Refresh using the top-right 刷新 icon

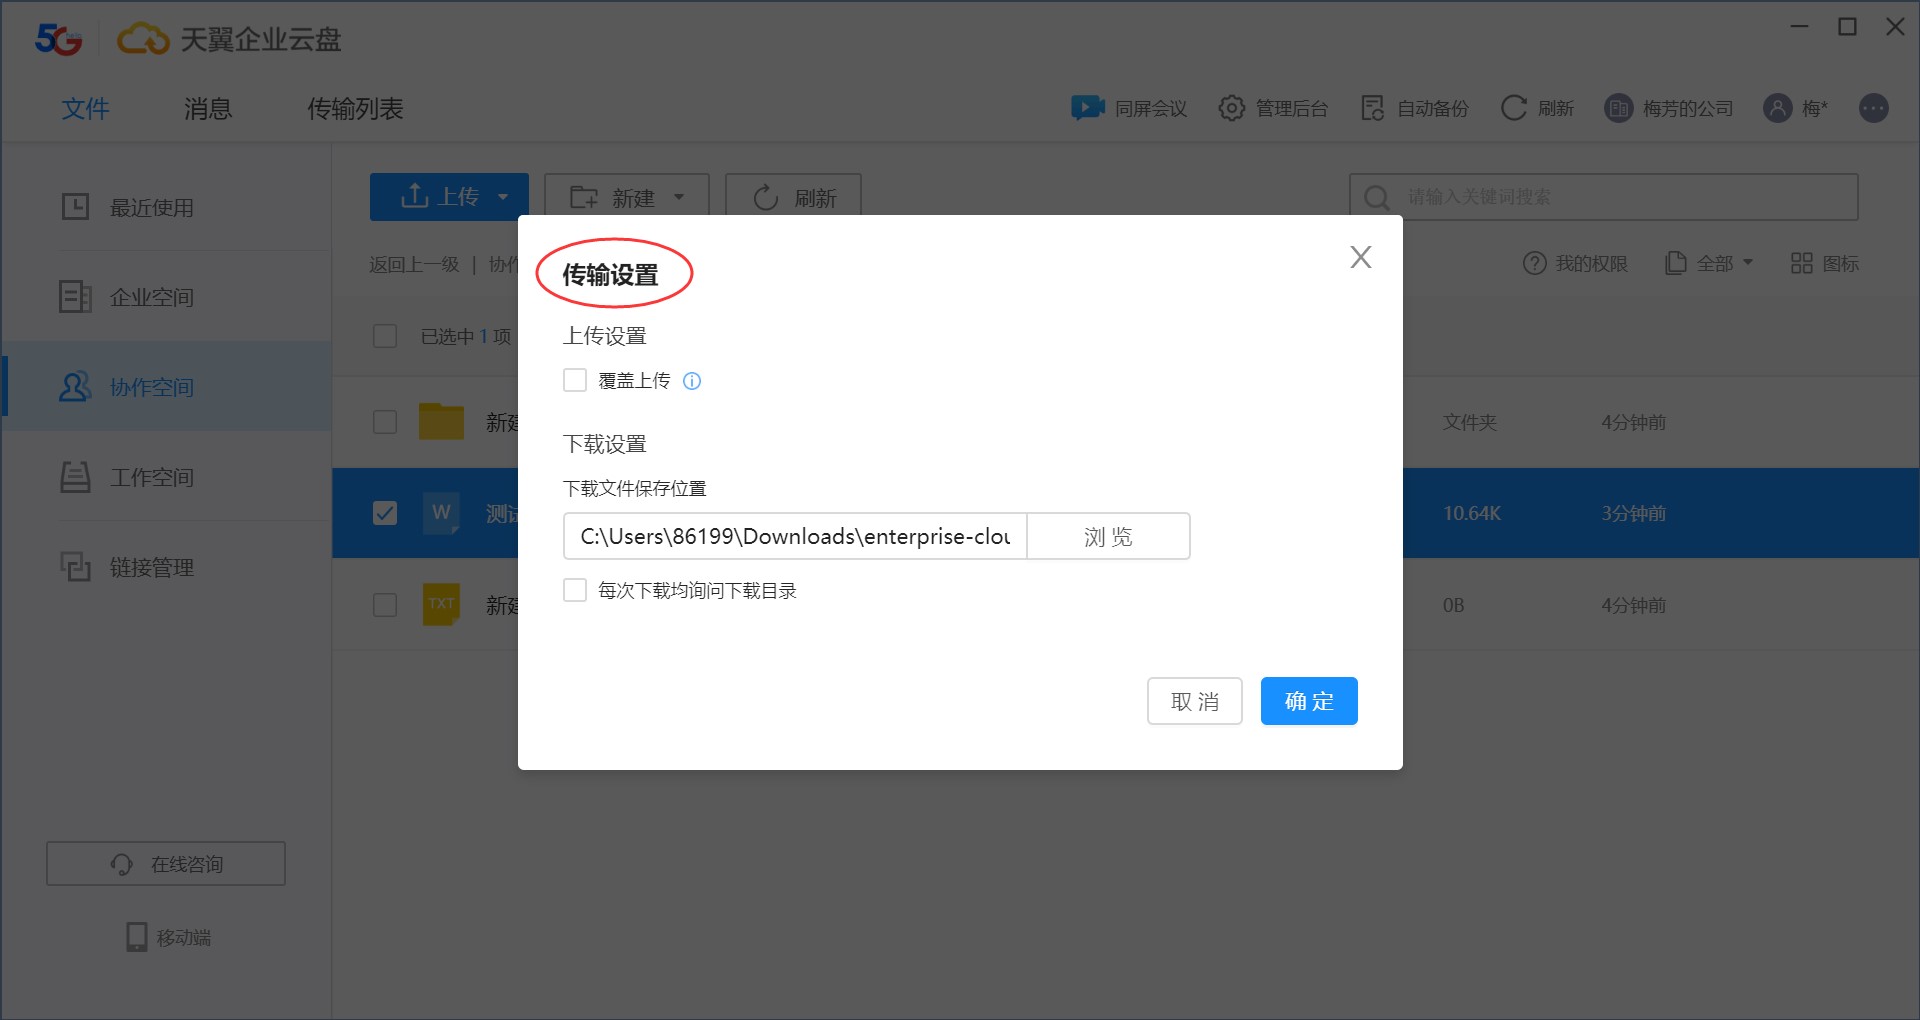[x=1536, y=108]
